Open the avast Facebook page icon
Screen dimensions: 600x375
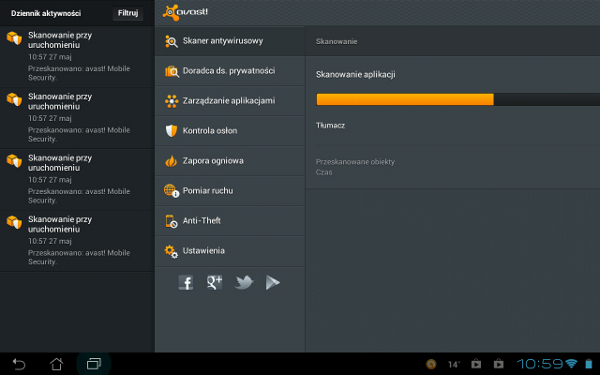186,283
